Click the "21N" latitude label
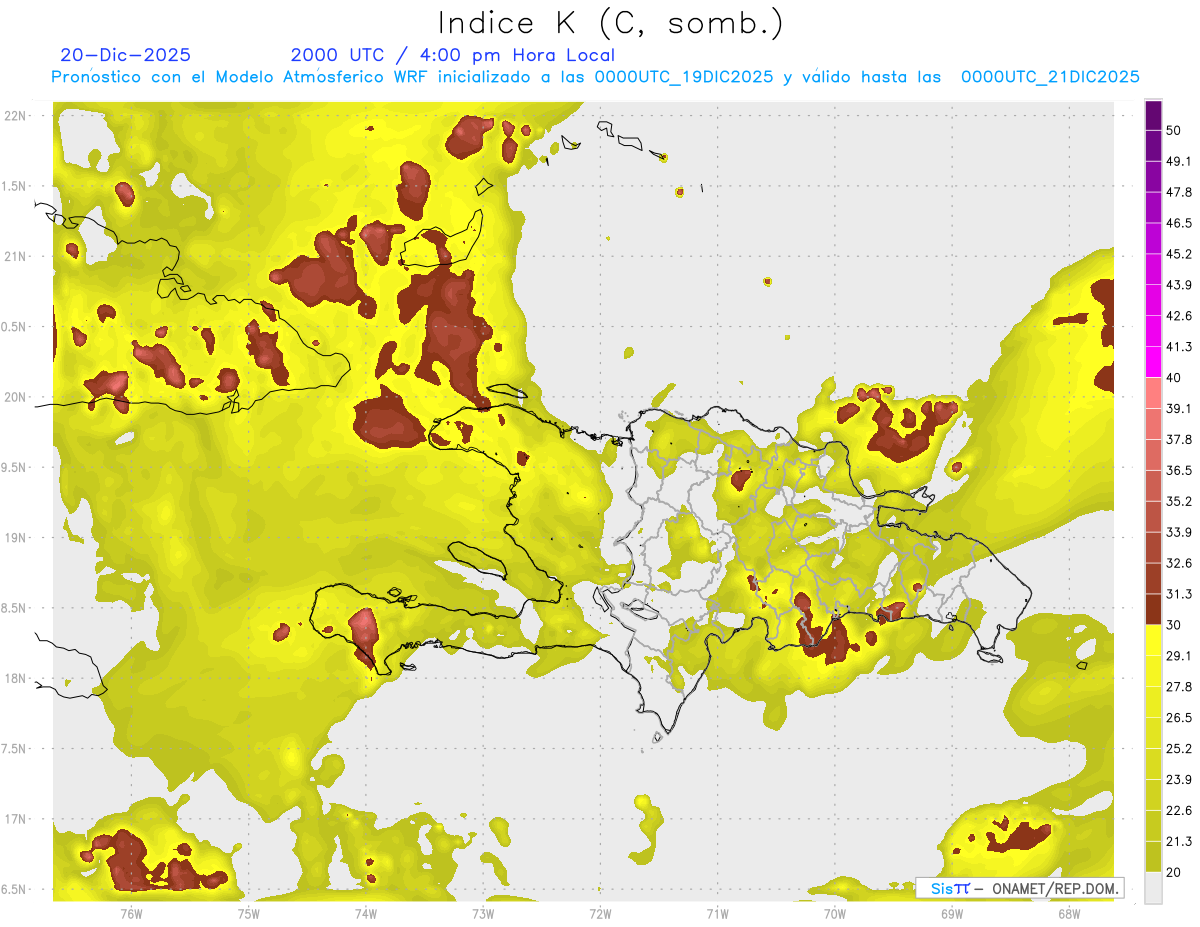Viewport: 1200px width, 927px height. click(16, 257)
